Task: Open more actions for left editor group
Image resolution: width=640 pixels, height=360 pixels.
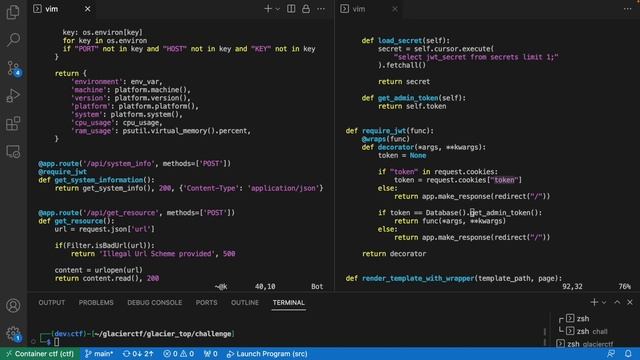Action: pos(321,9)
